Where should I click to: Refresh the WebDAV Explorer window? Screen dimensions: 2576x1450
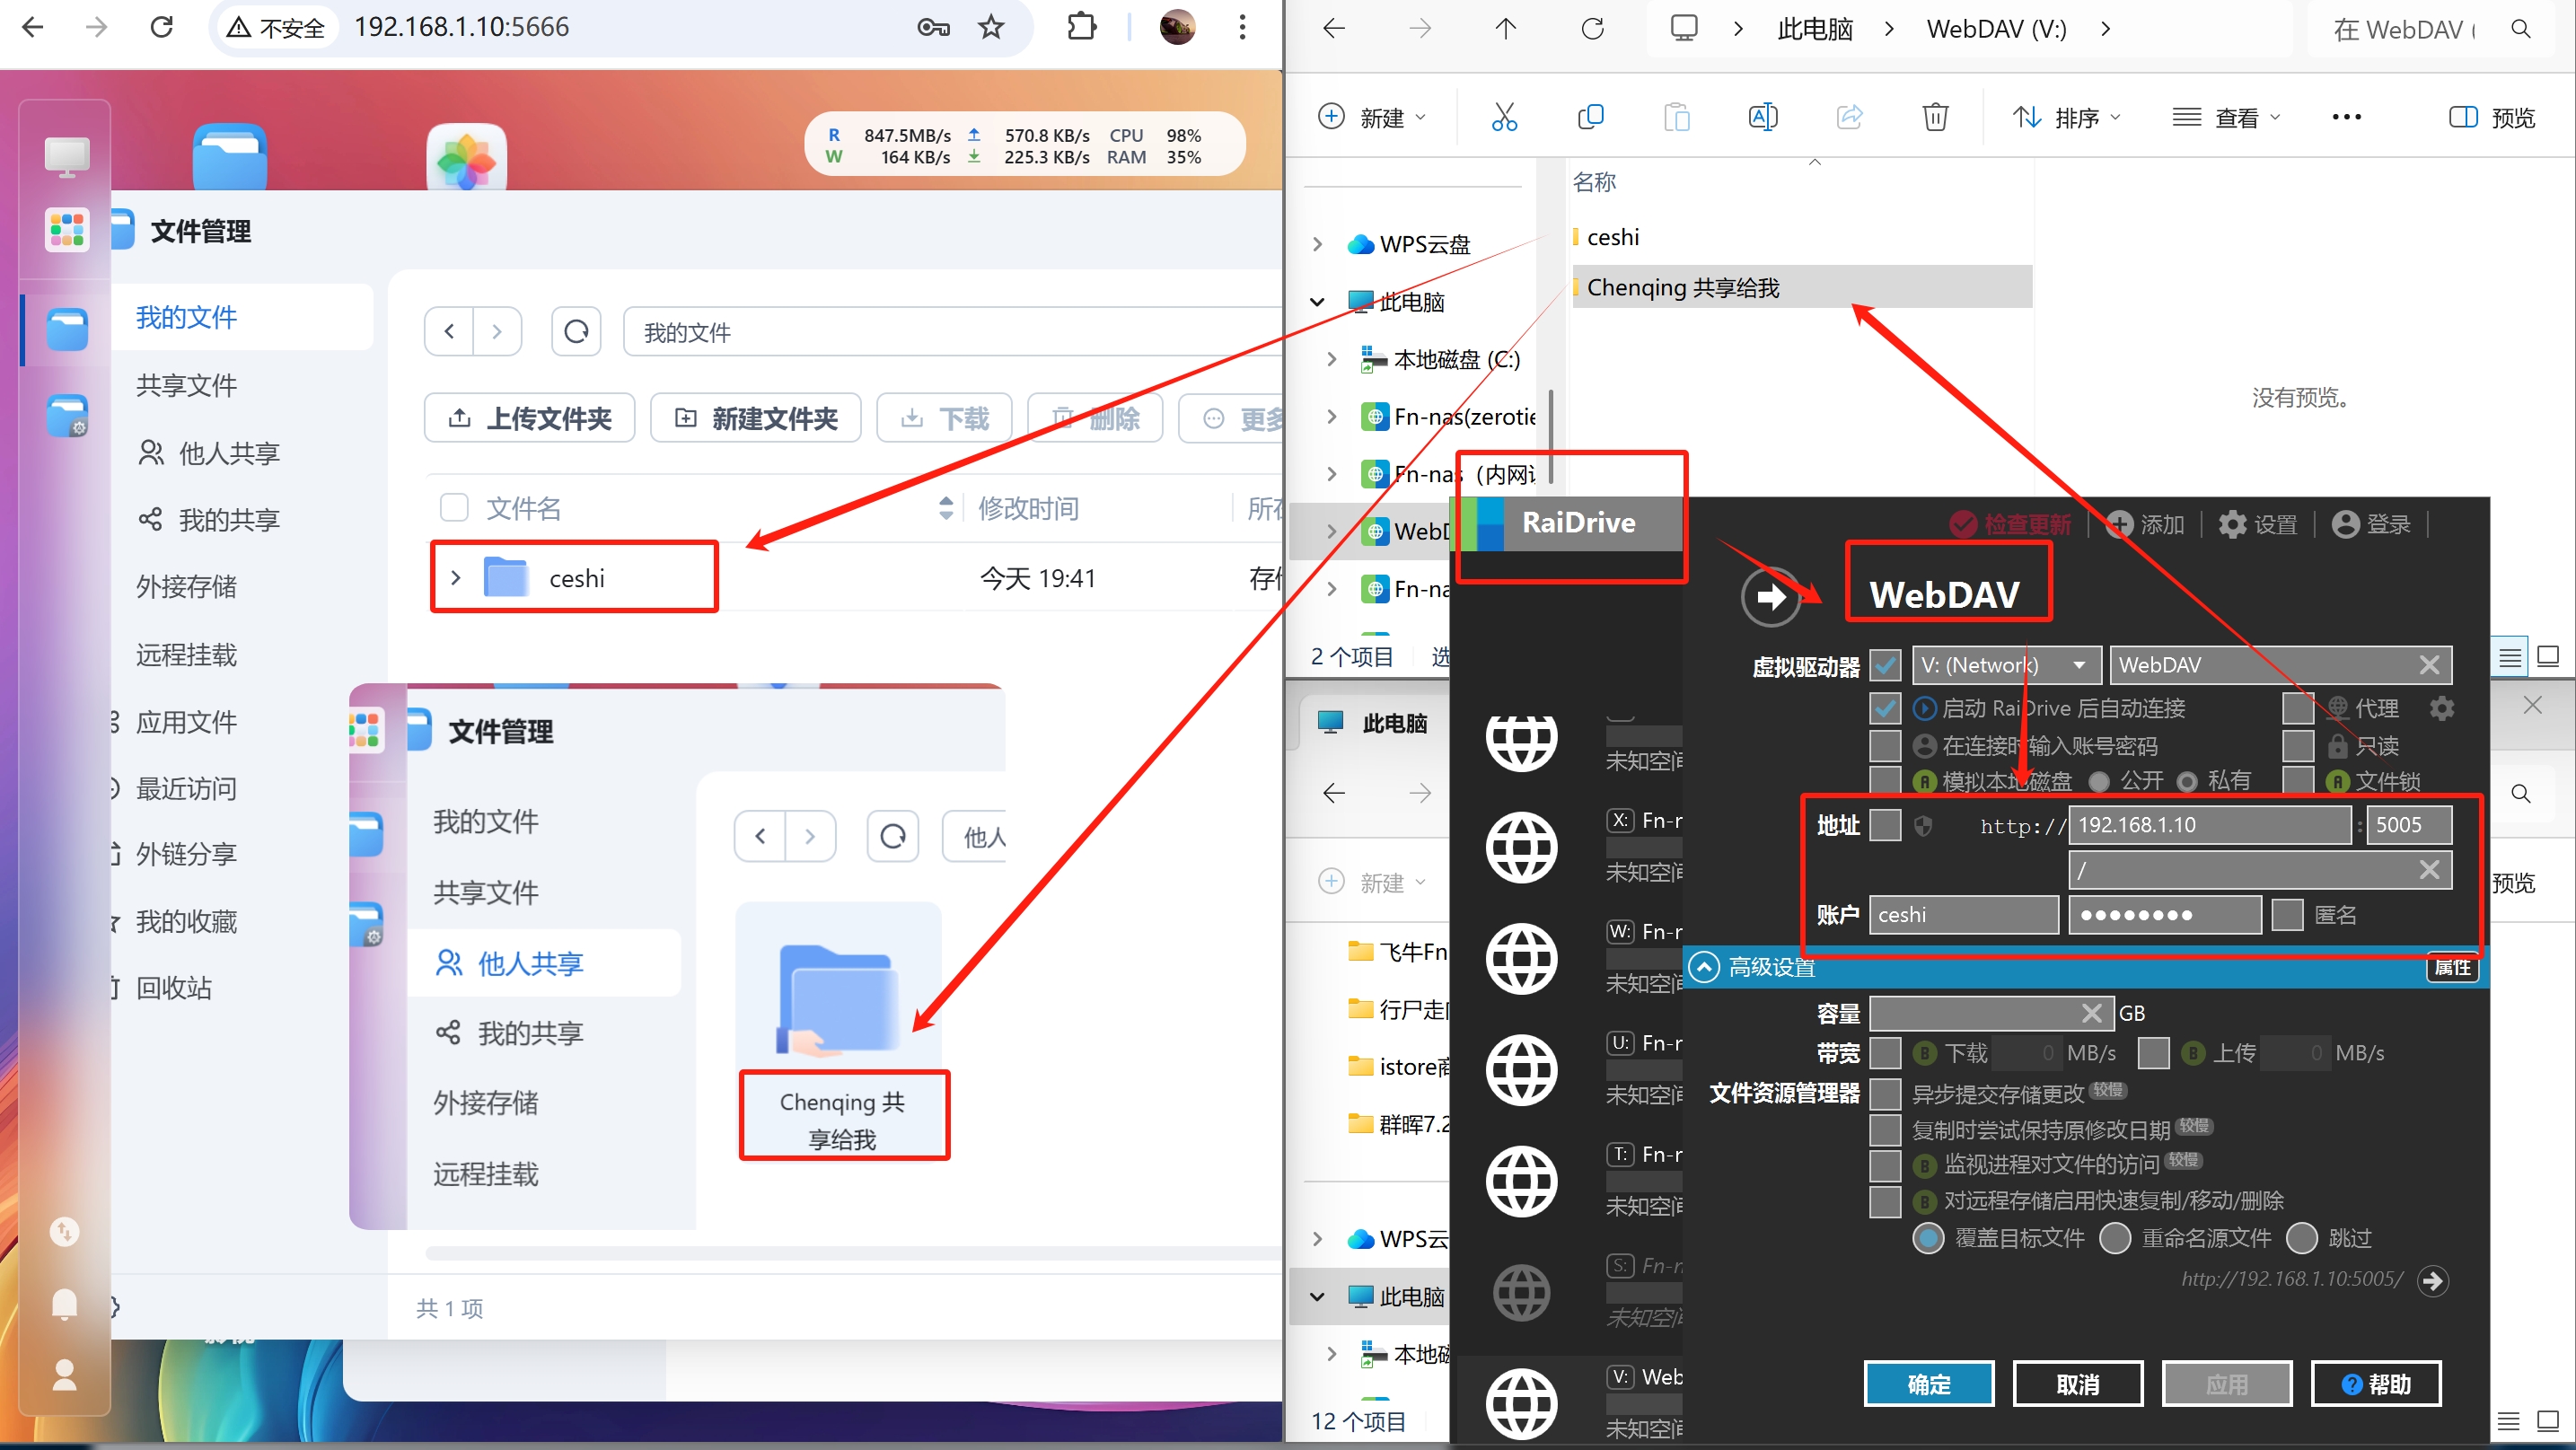click(1593, 29)
